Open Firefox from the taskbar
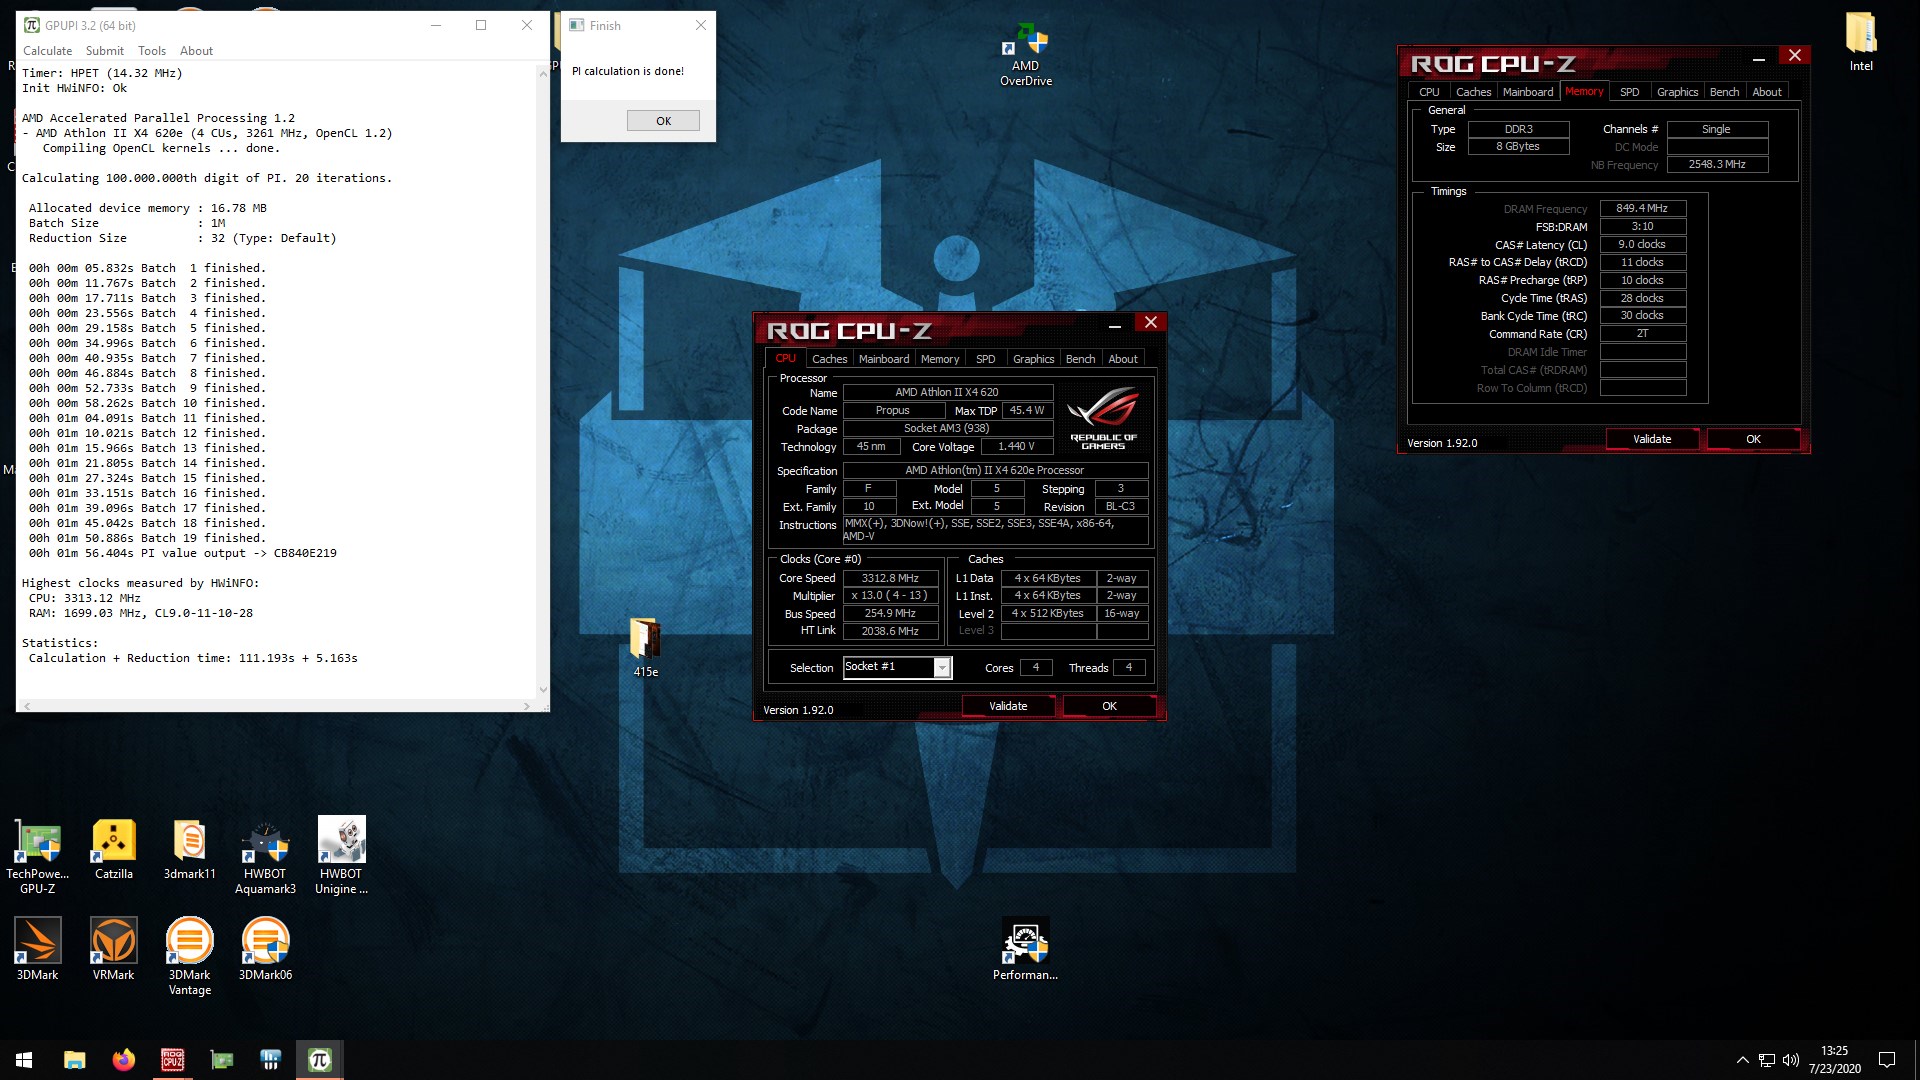This screenshot has height=1080, width=1920. 123,1060
